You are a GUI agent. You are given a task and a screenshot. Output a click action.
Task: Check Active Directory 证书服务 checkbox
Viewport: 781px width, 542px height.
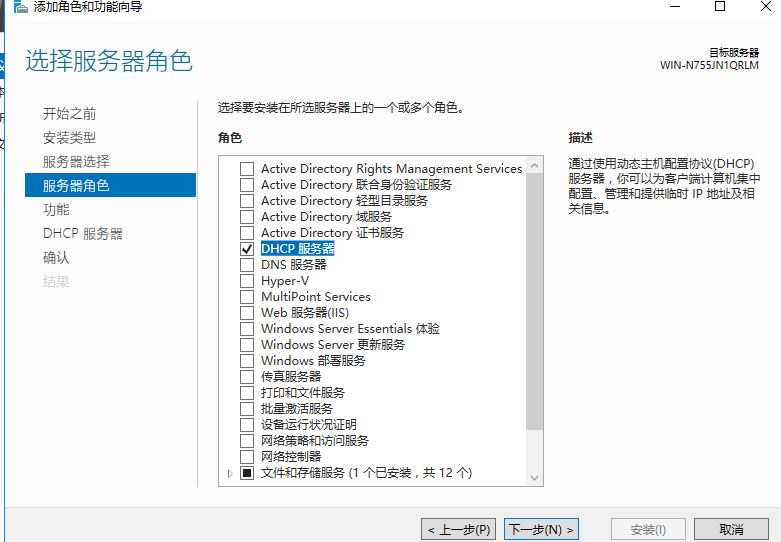[x=247, y=233]
